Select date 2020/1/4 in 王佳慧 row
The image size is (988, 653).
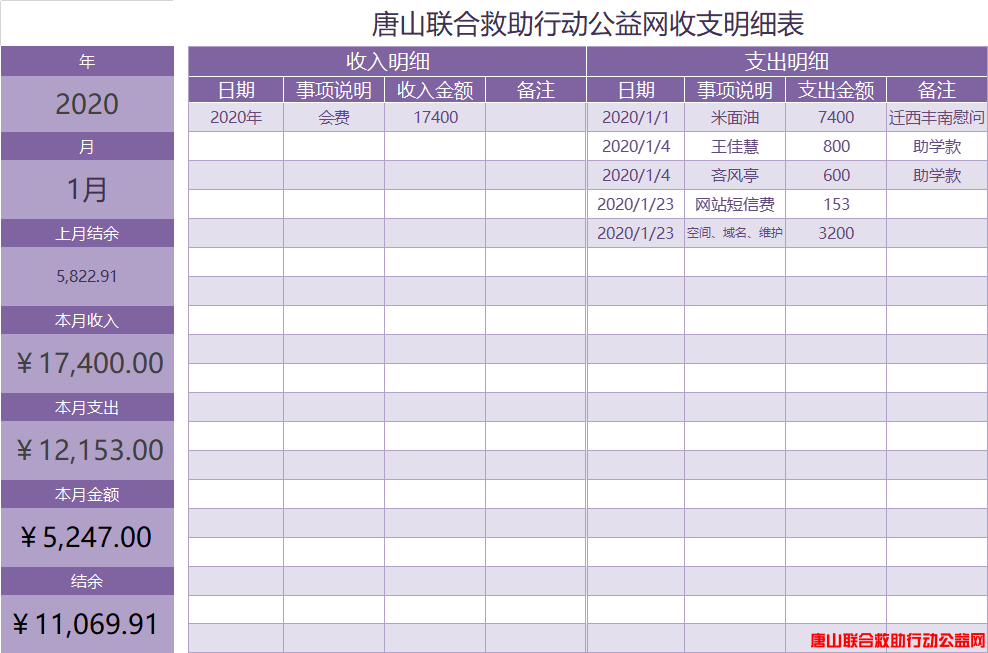click(x=636, y=146)
